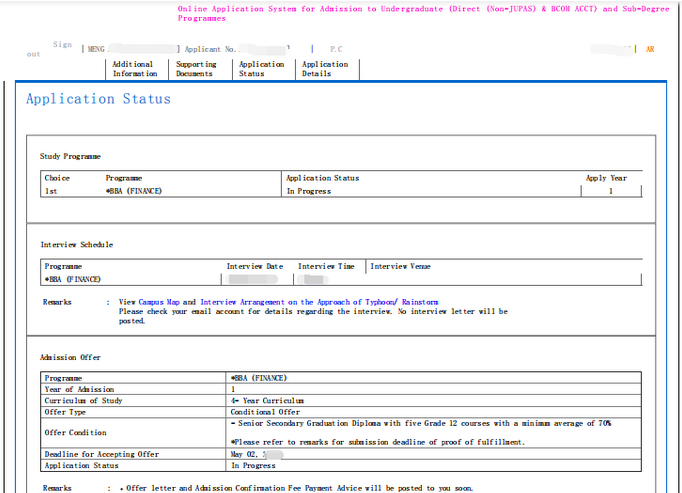The image size is (682, 493).
Task: Open the Additional Information tab
Action: (134, 68)
